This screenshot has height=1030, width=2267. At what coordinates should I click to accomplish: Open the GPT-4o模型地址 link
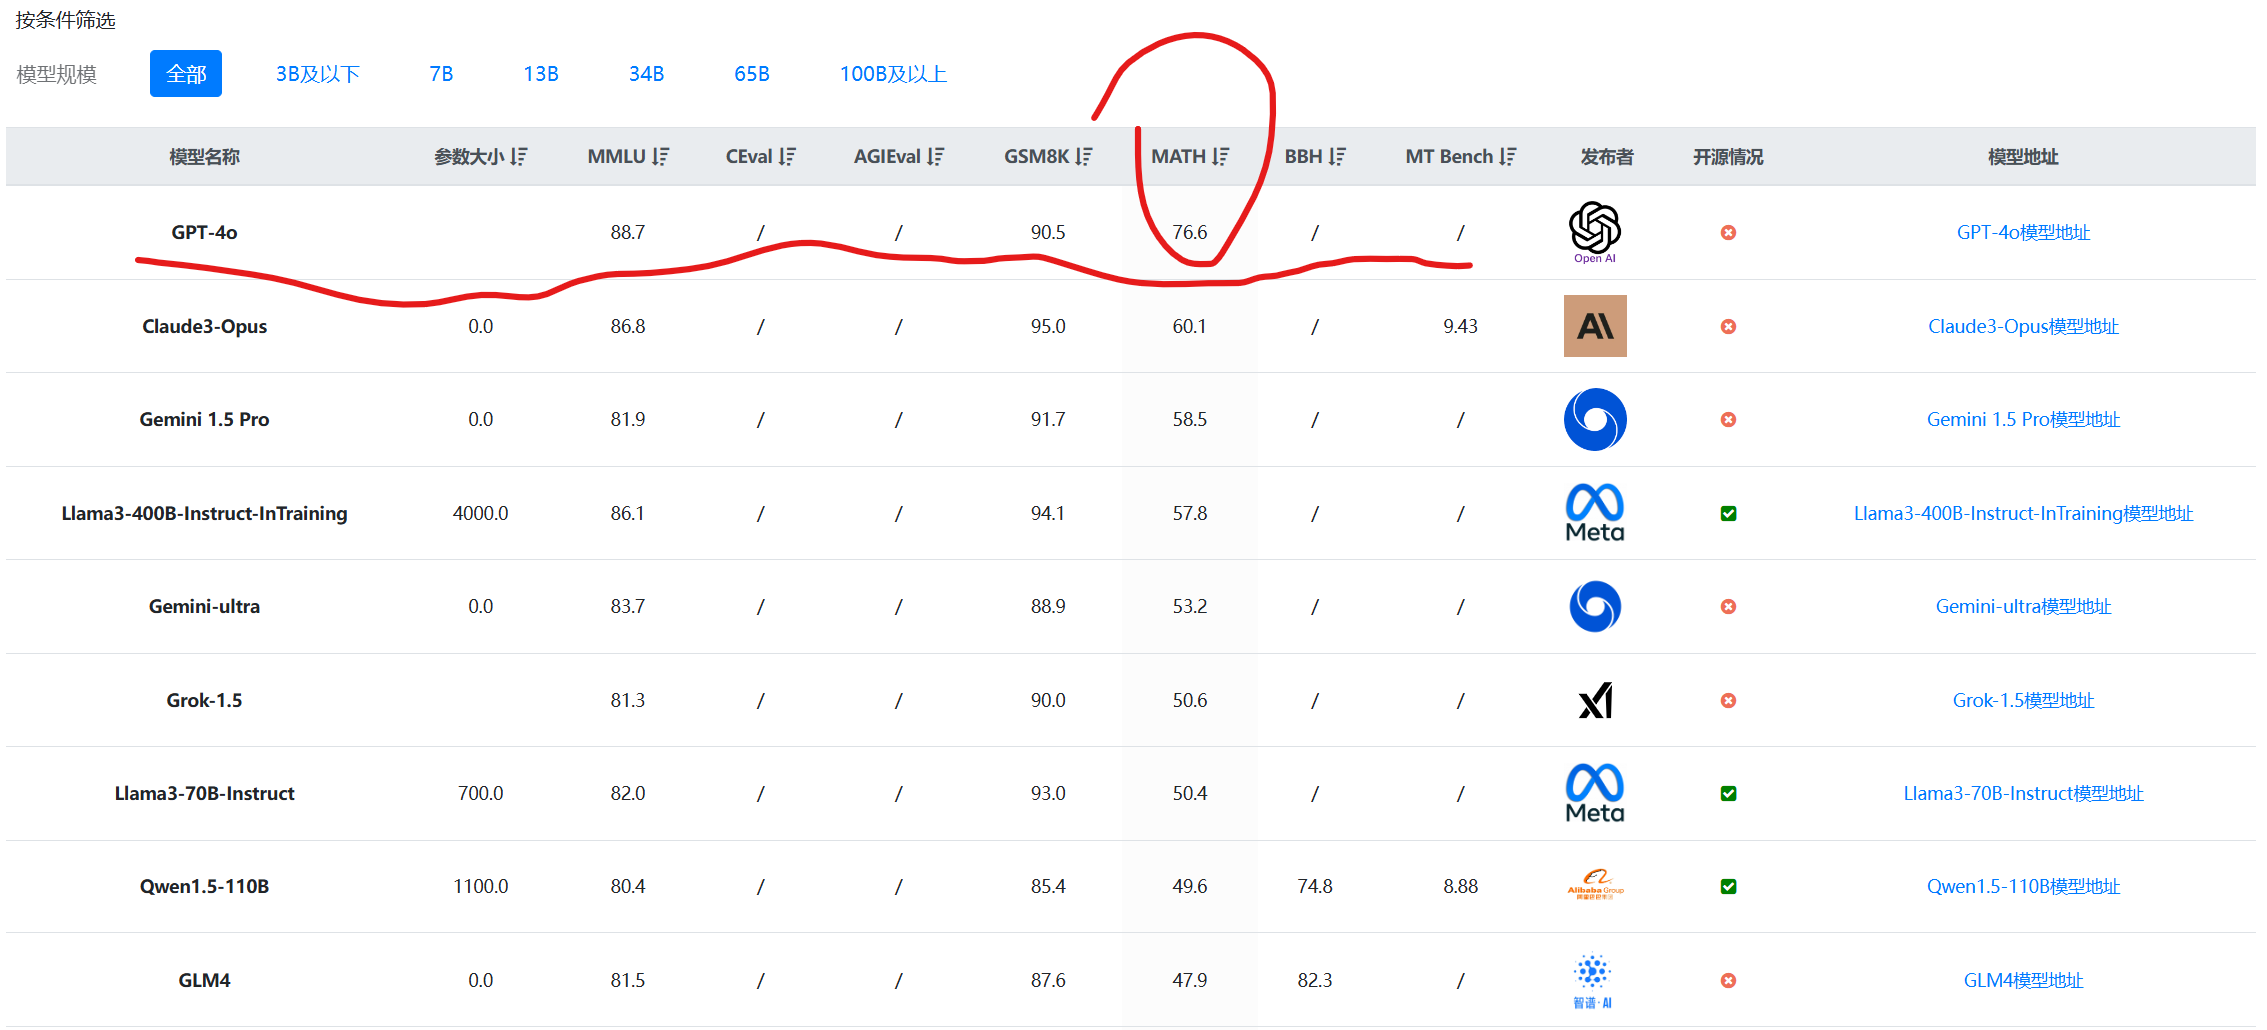click(x=2023, y=232)
